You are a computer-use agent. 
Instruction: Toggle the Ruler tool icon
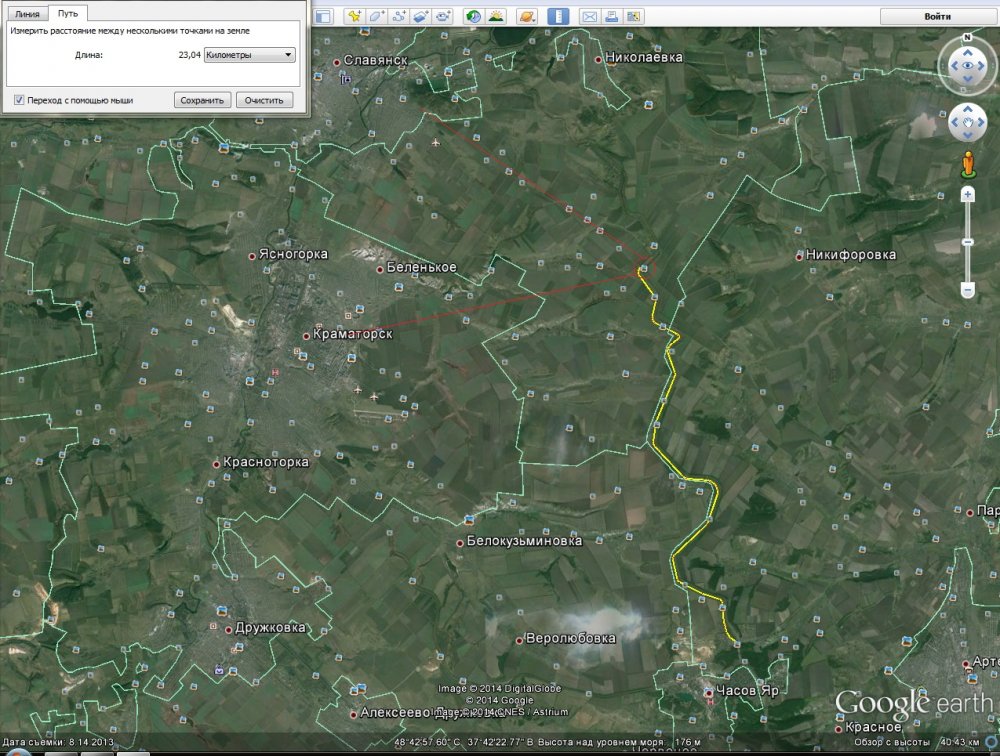pos(558,17)
